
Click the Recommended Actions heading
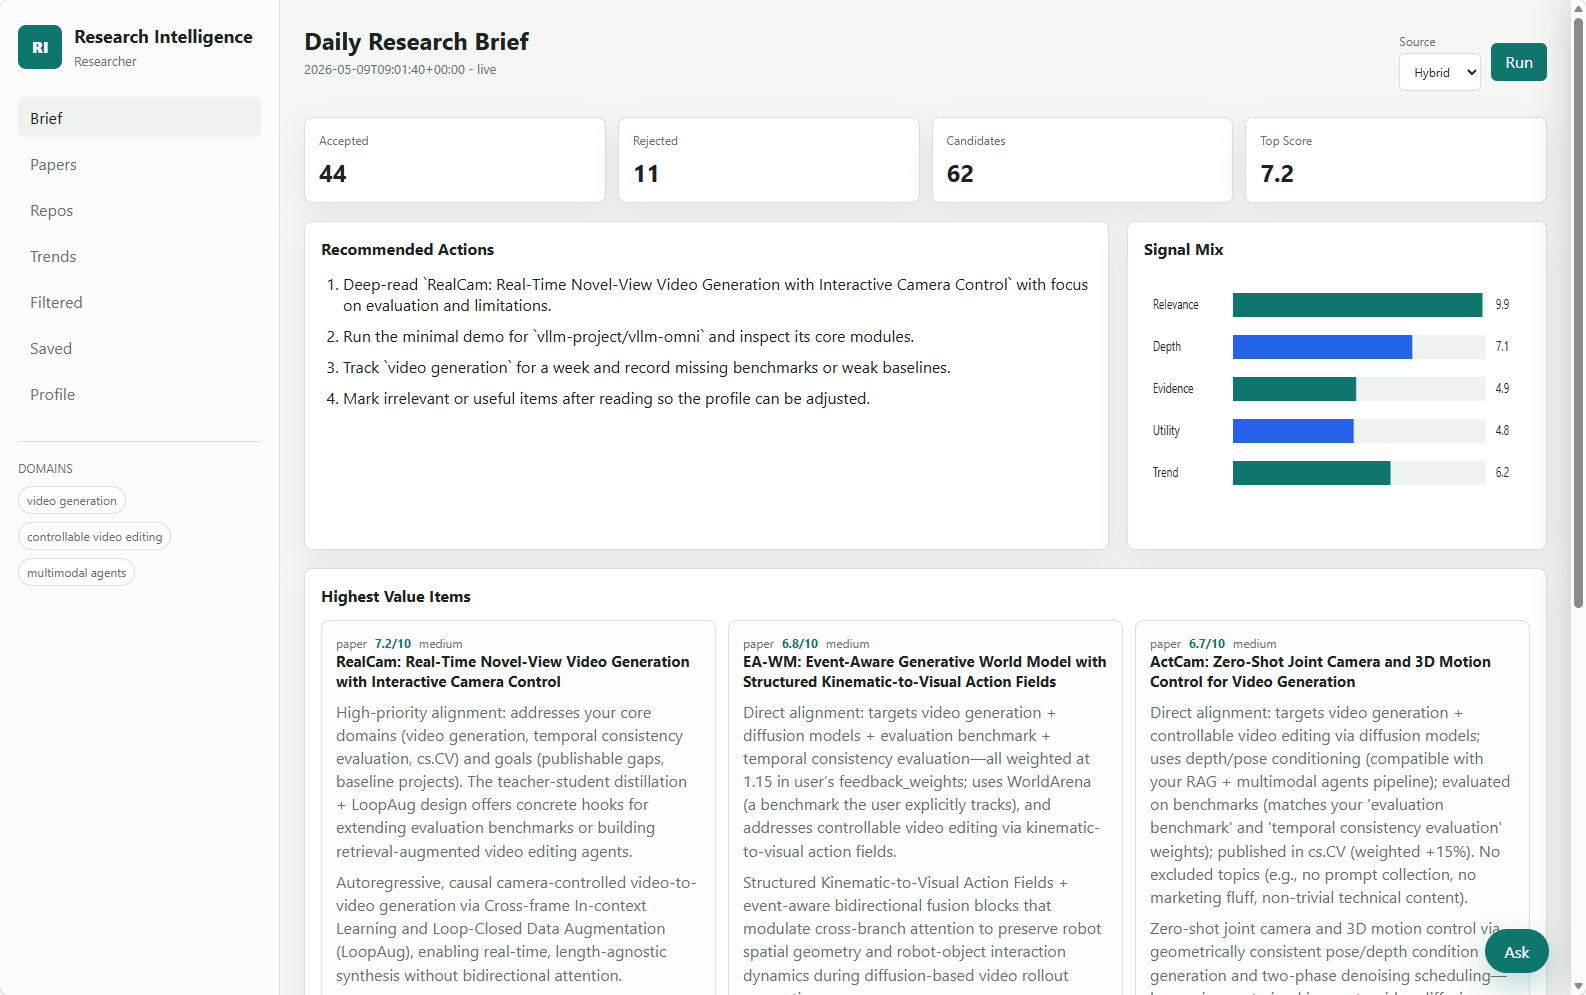[x=407, y=250]
